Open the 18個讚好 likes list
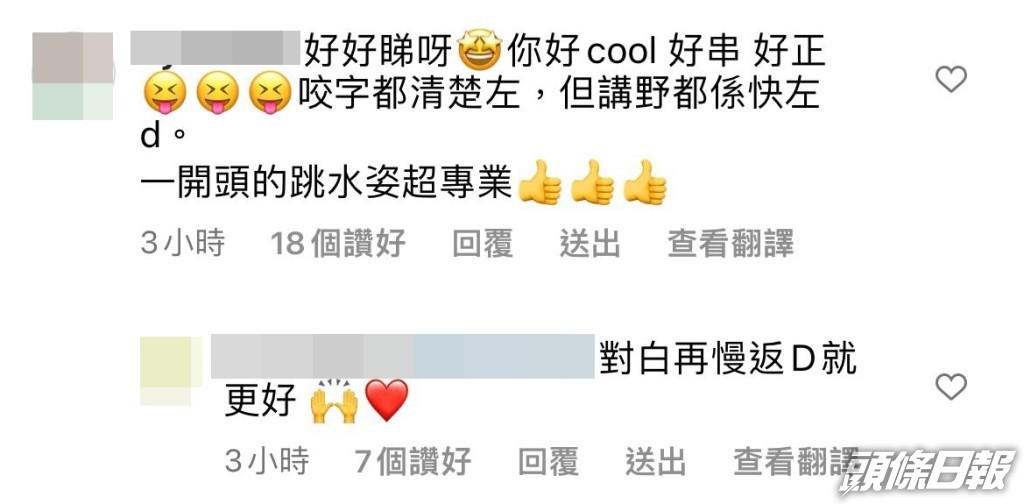The image size is (1024, 504). [x=338, y=244]
